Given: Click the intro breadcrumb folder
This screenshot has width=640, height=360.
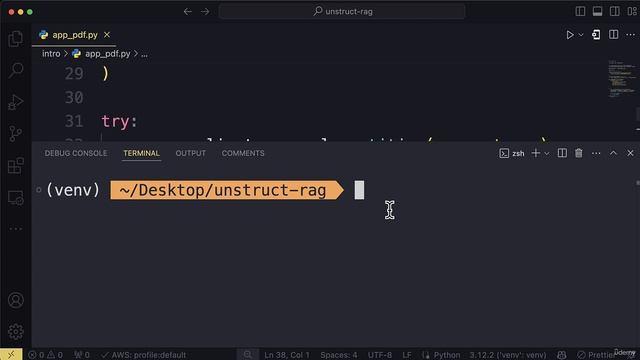Looking at the screenshot, I should 51,53.
